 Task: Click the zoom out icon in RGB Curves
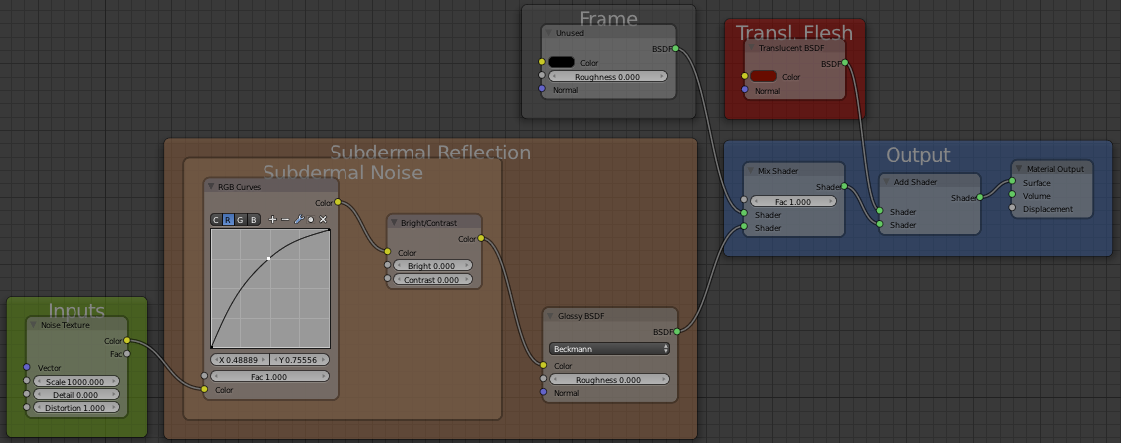click(x=285, y=219)
